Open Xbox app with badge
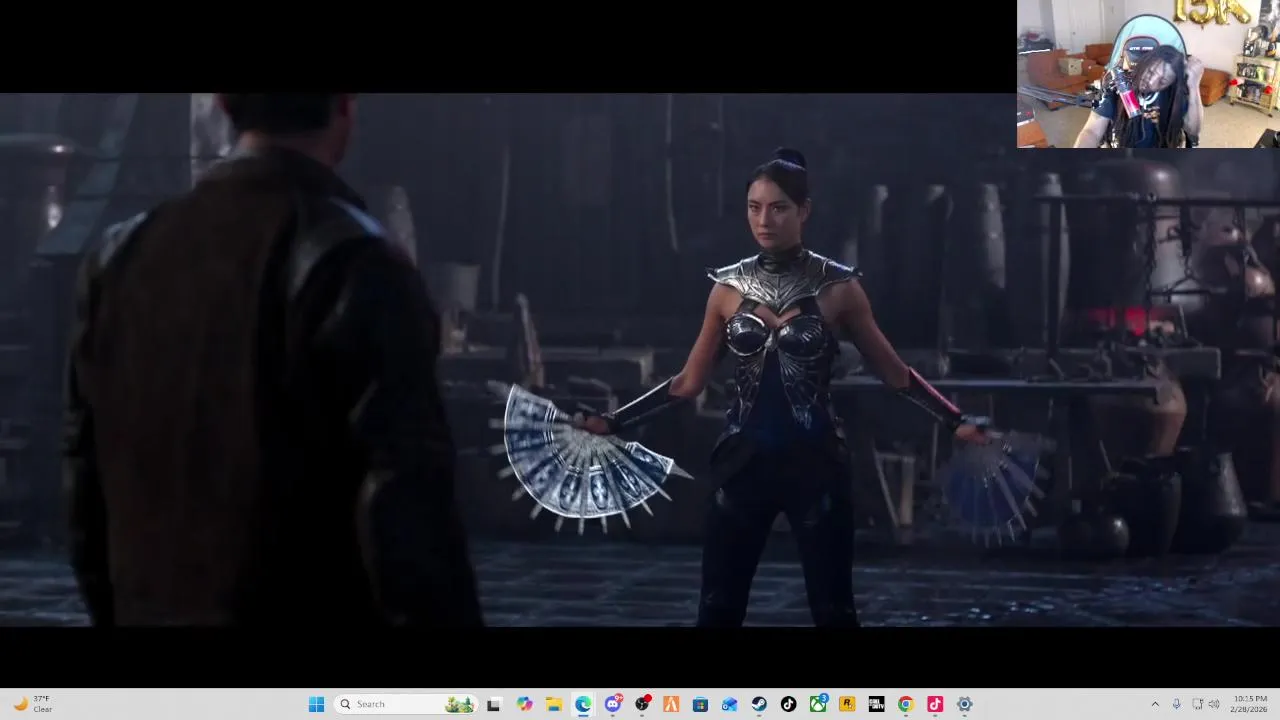The height and width of the screenshot is (720, 1280). 818,704
